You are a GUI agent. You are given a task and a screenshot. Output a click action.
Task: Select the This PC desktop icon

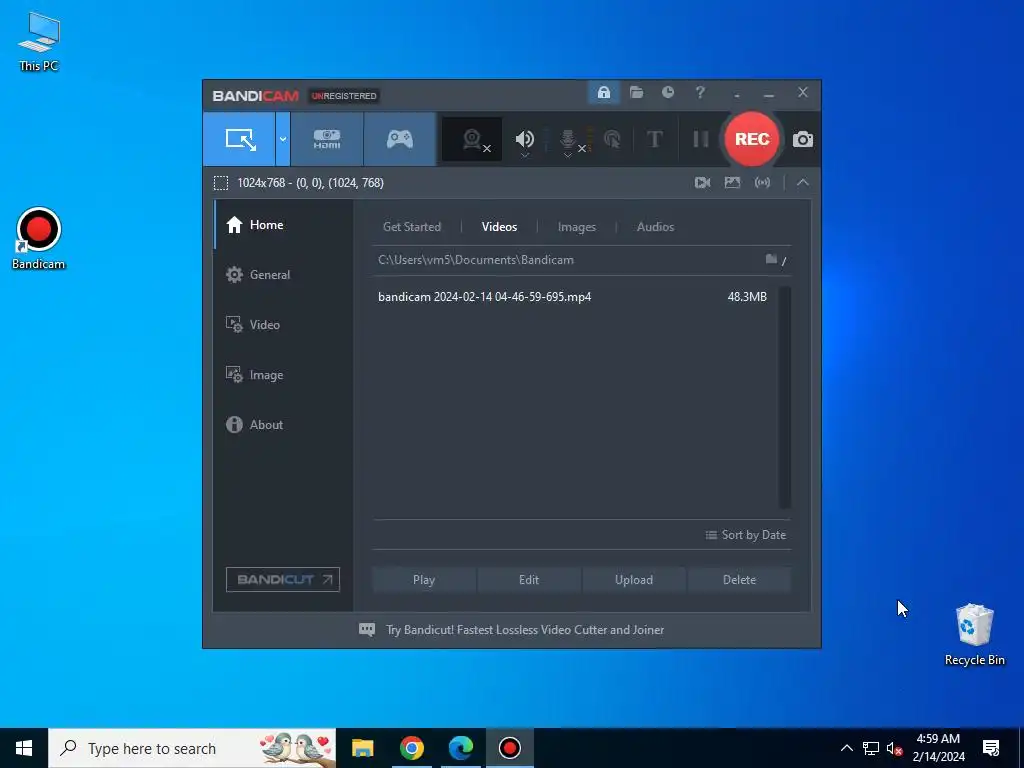(x=39, y=42)
